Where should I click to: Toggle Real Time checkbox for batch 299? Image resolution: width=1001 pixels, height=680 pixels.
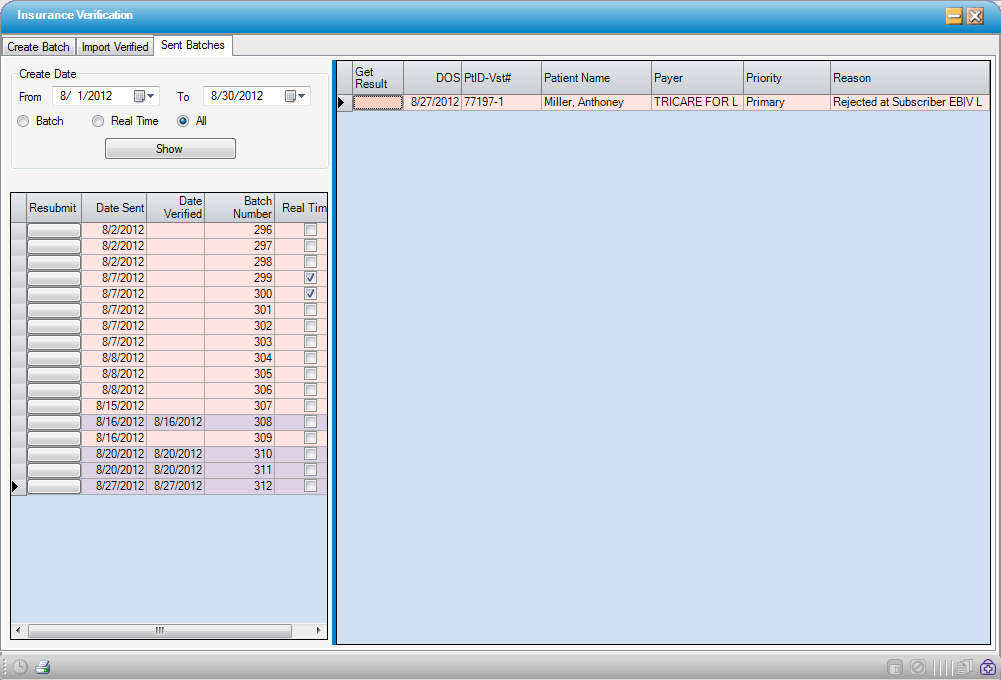coord(310,278)
